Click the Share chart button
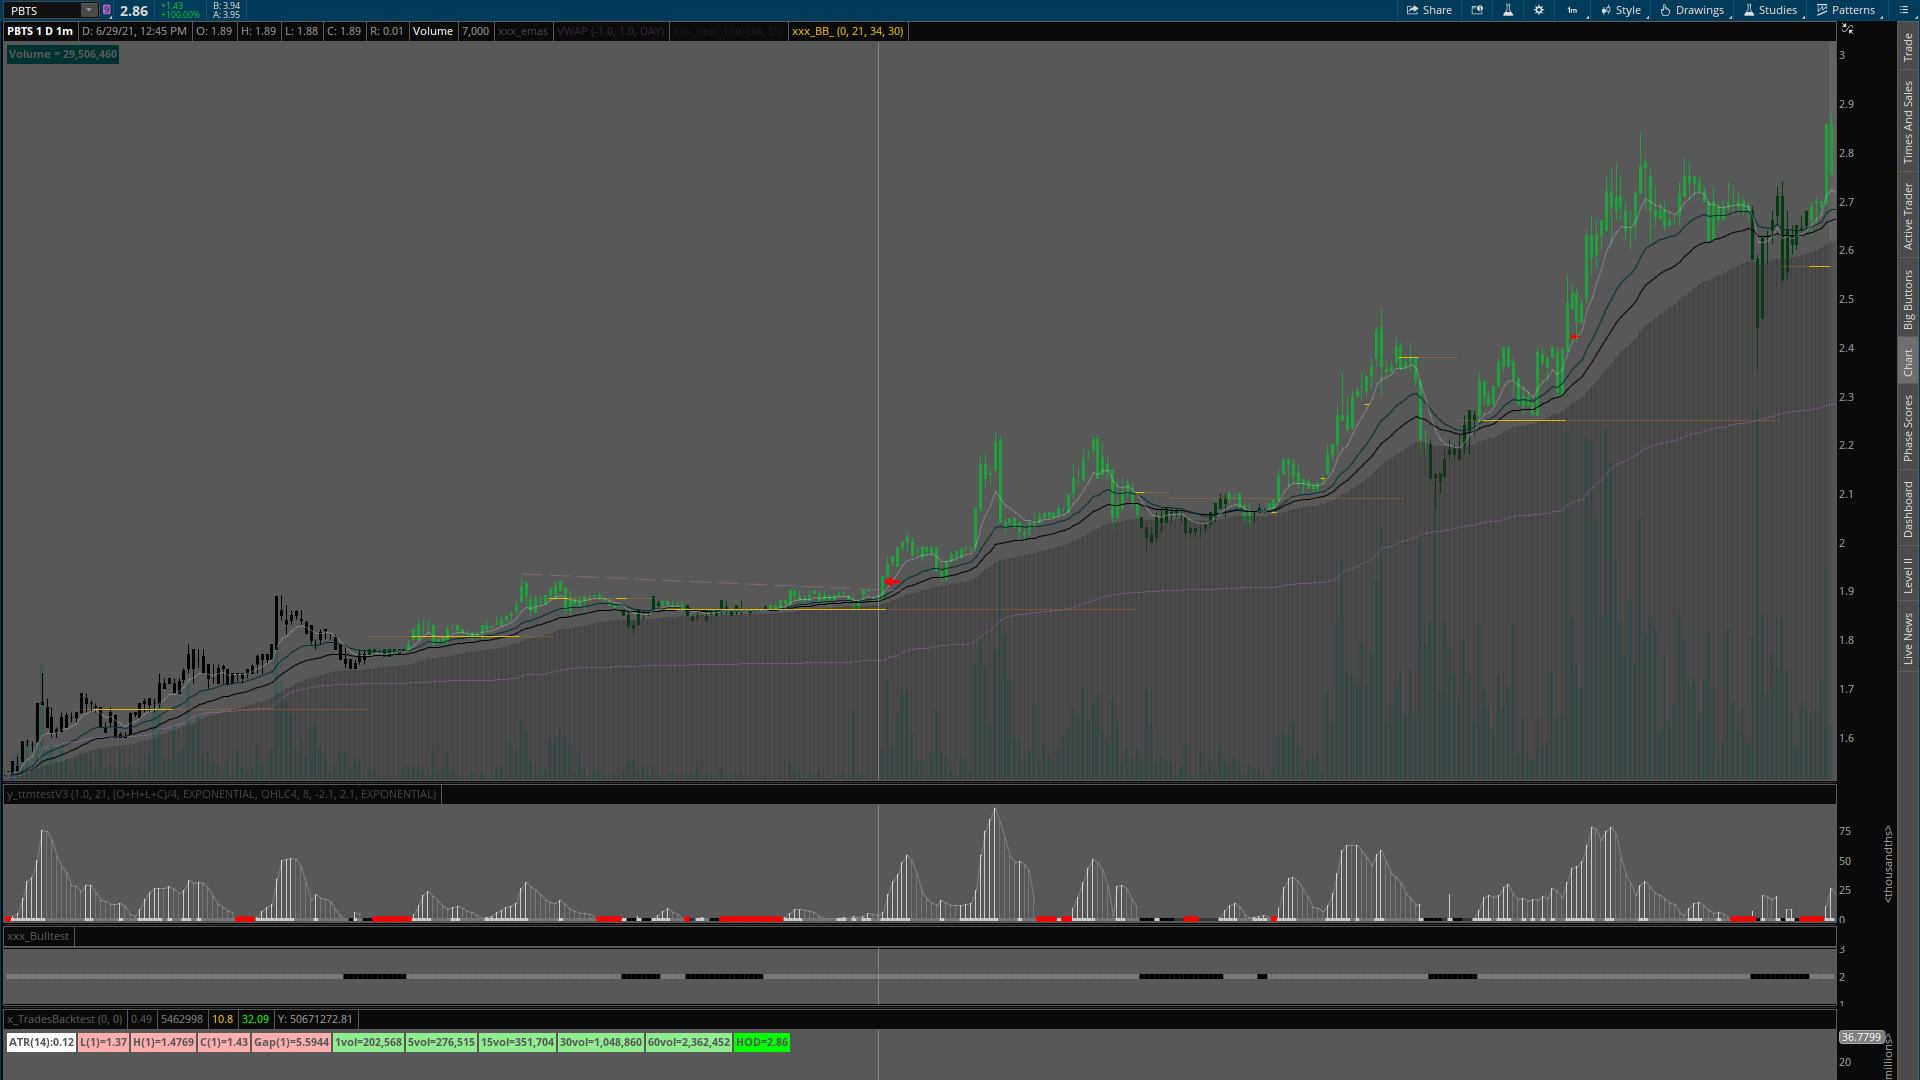1920x1080 pixels. 1429,10
